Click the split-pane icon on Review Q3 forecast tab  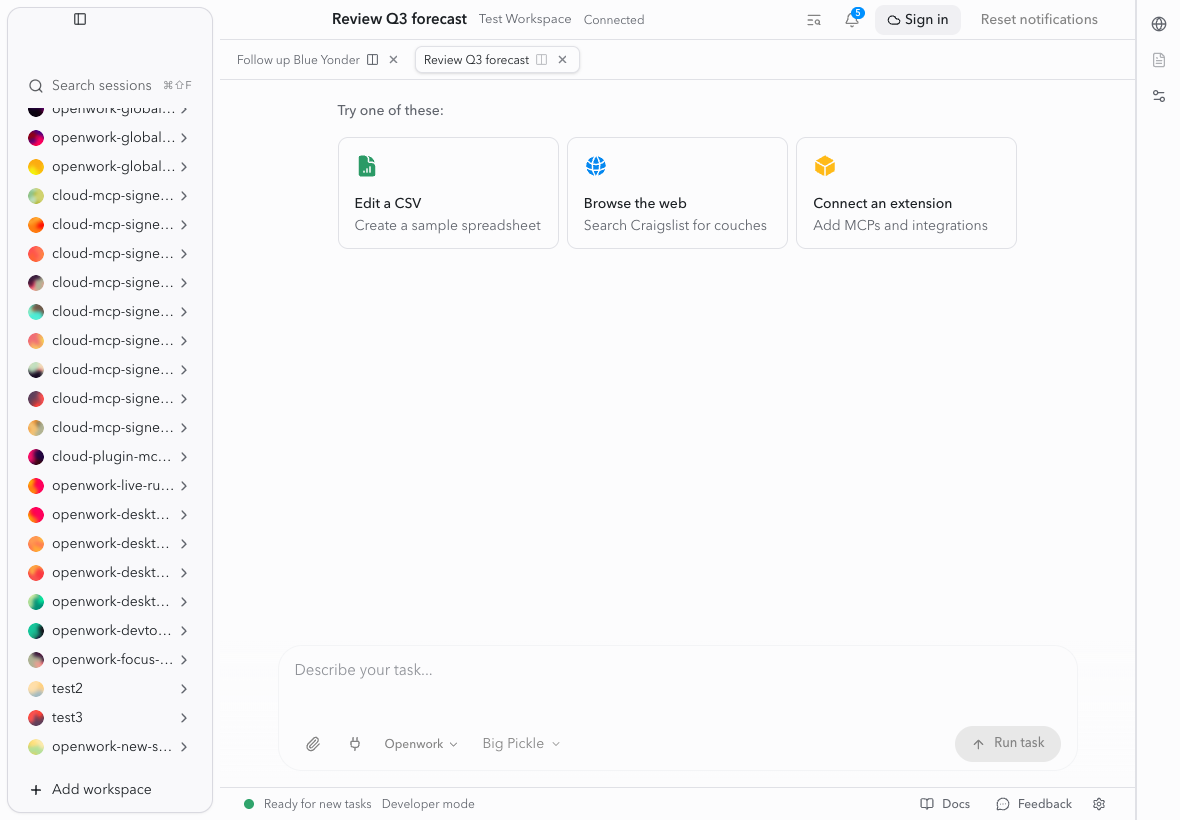(x=541, y=59)
